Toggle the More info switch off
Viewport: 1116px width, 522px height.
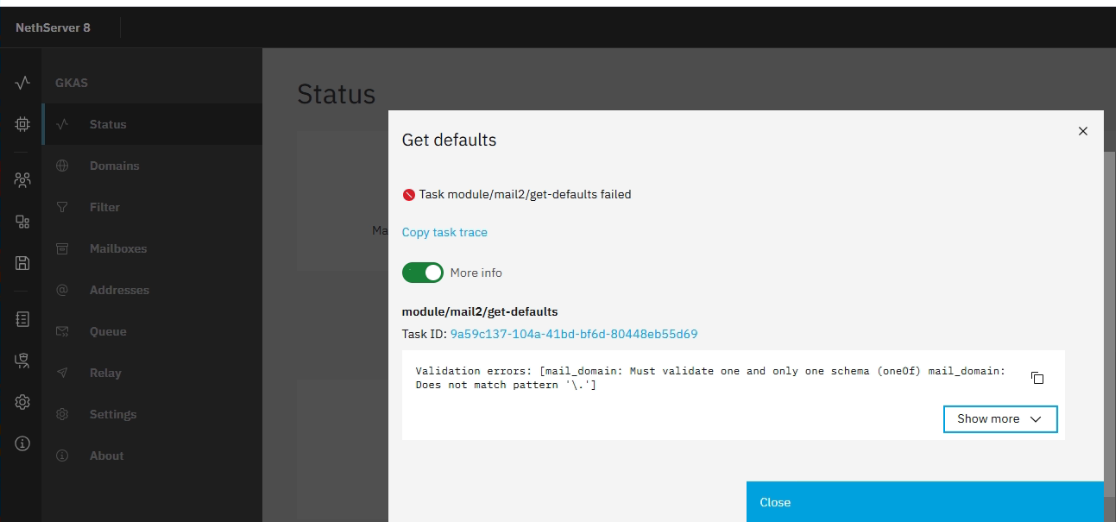[423, 273]
